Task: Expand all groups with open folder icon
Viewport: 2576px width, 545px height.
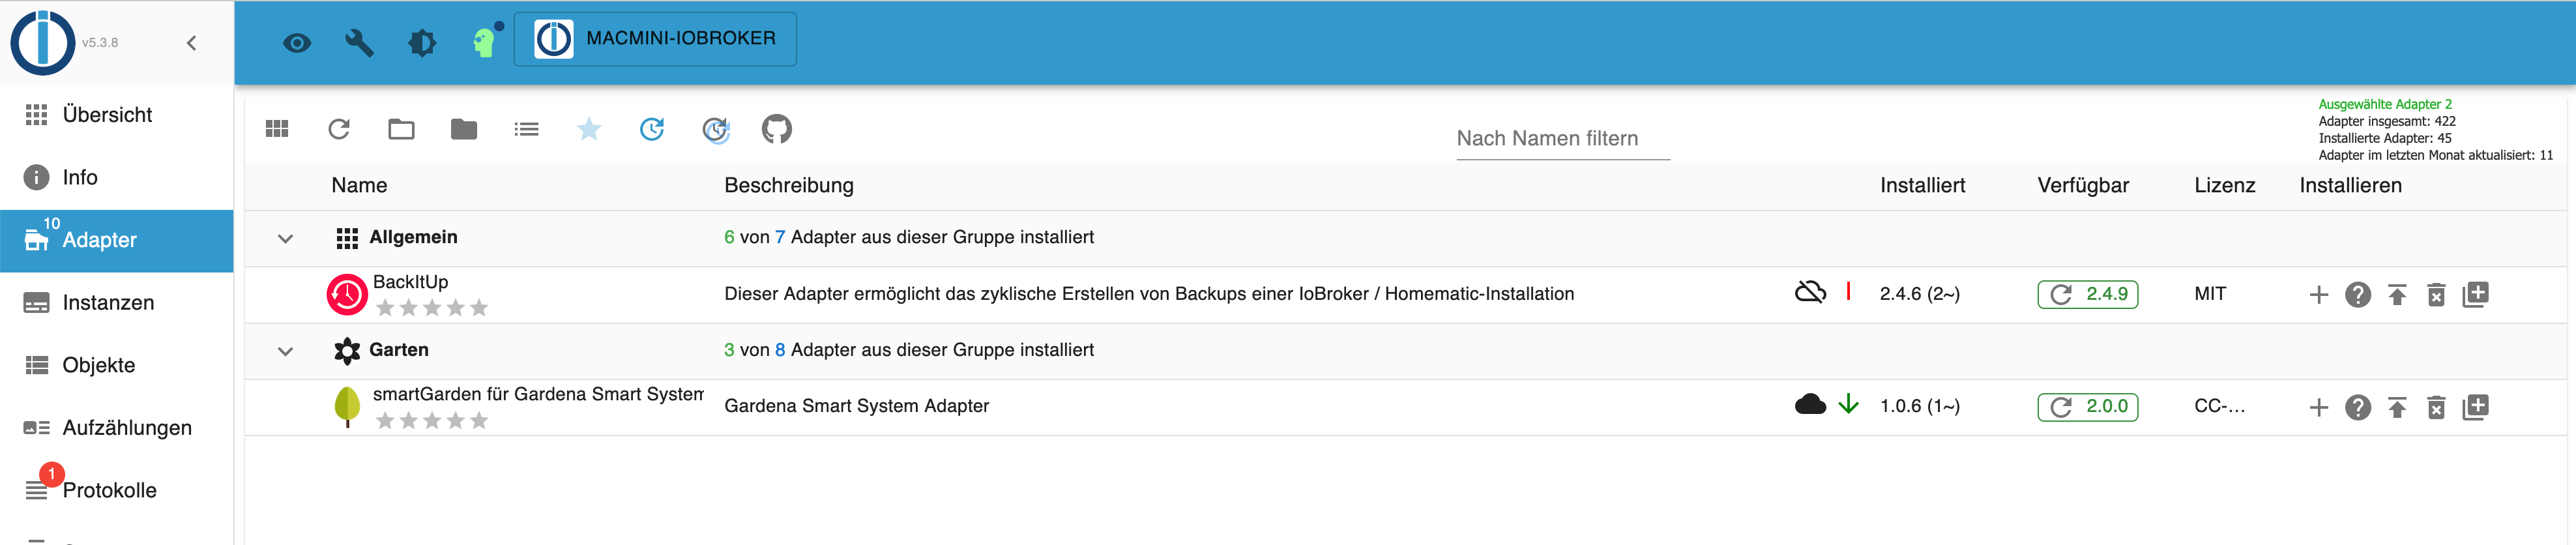Action: [401, 129]
